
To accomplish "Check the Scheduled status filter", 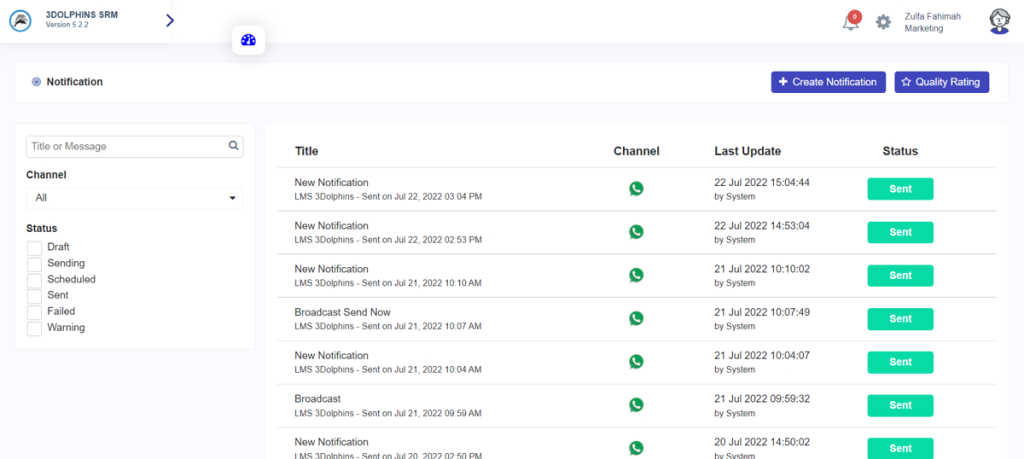I will [34, 280].
